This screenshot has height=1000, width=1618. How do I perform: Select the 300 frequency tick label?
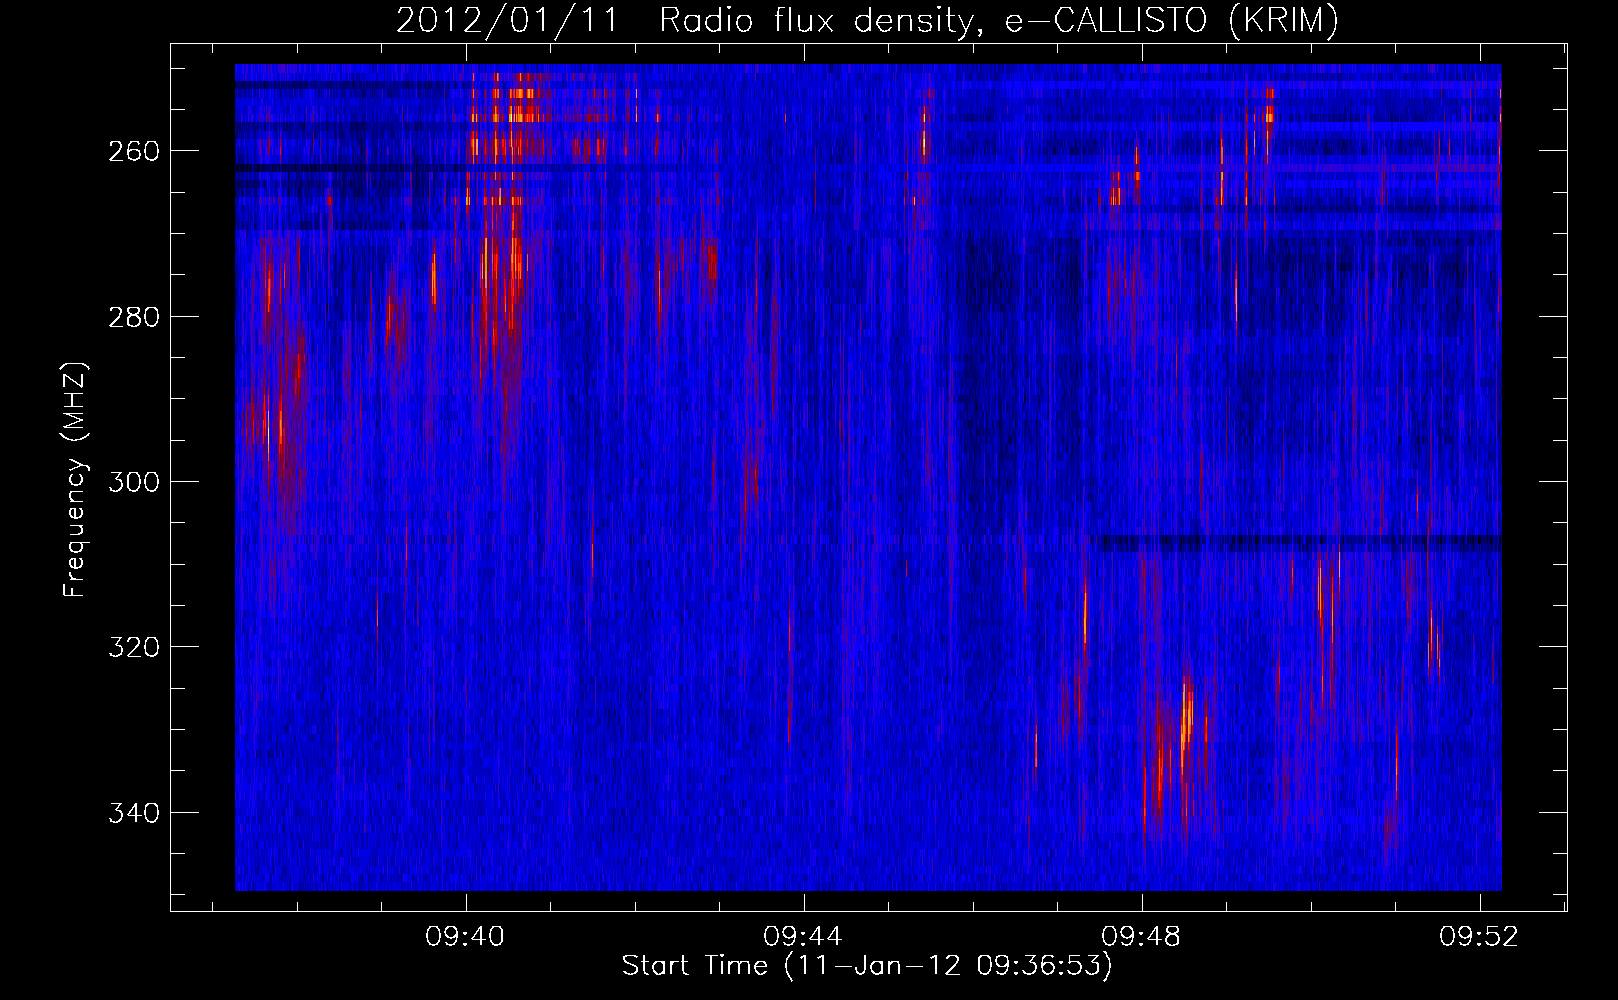(x=134, y=482)
